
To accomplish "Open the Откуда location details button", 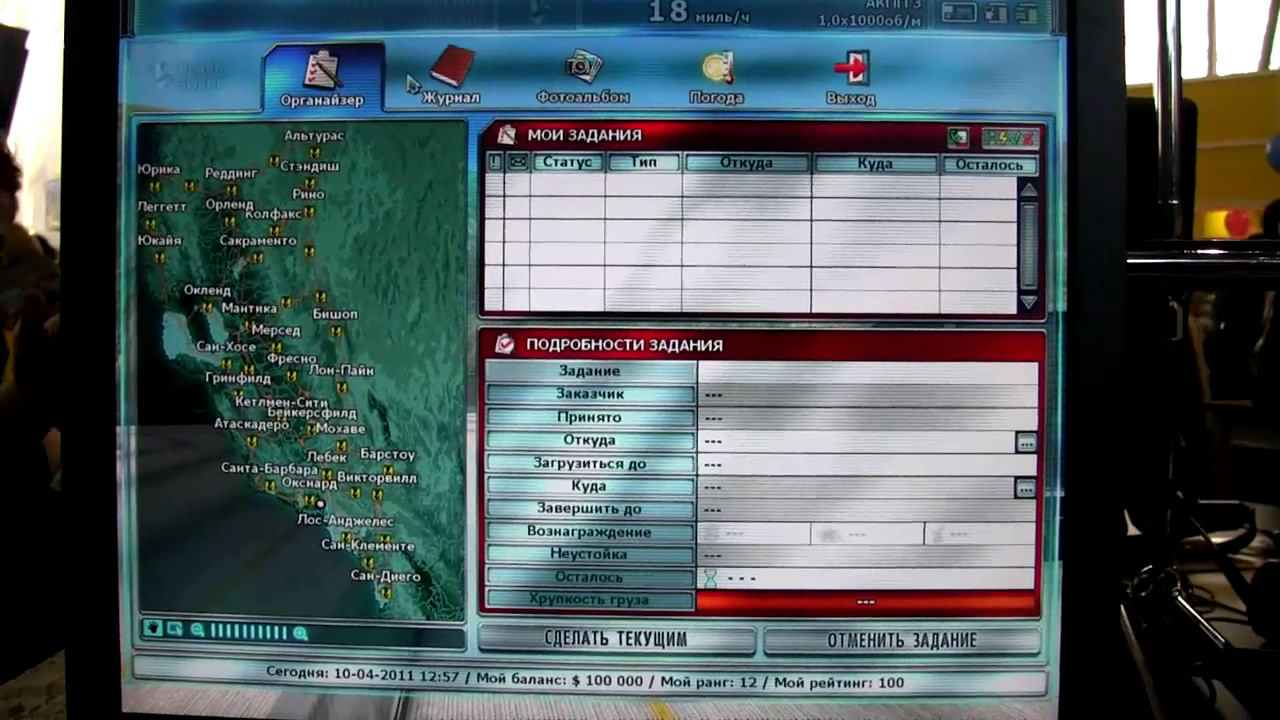I will pos(1026,442).
